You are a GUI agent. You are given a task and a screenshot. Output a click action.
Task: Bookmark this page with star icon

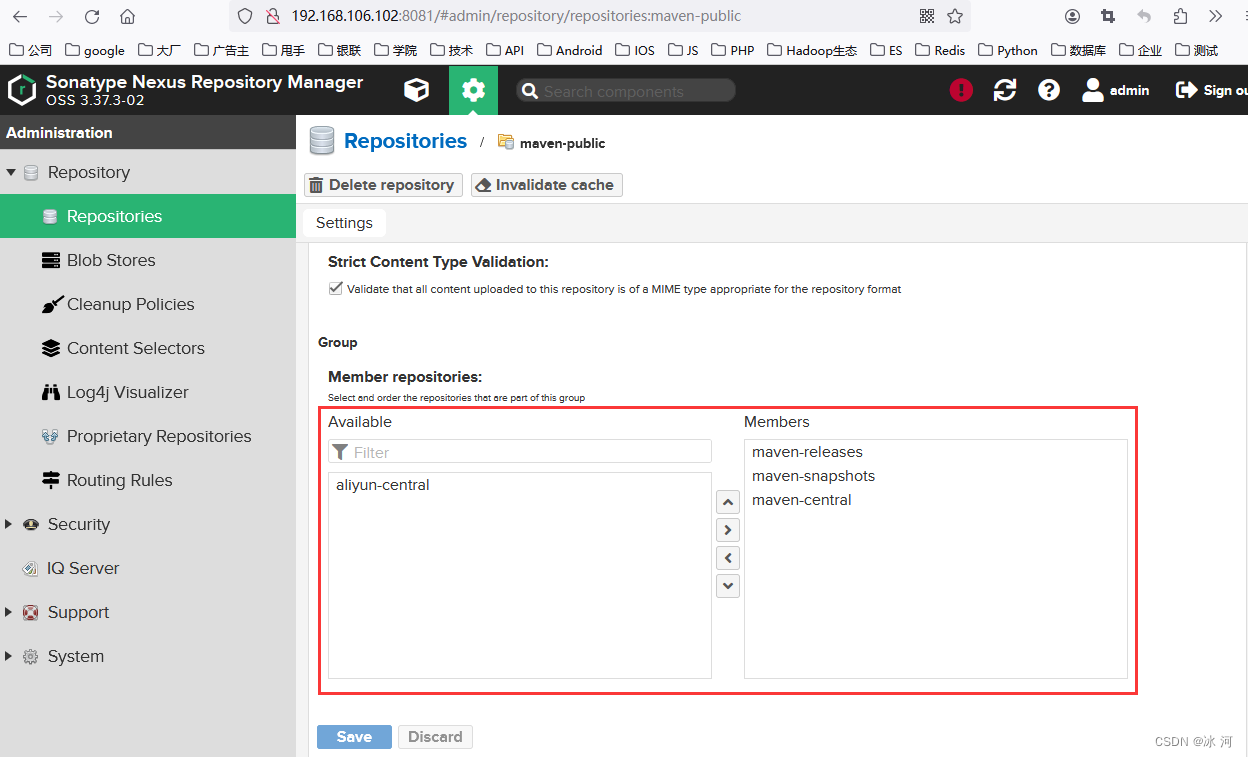coord(955,16)
